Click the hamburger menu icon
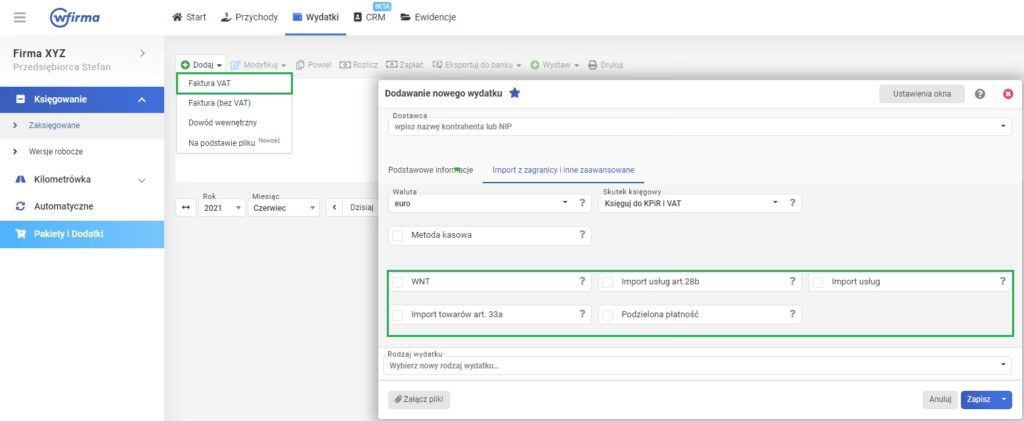The width and height of the screenshot is (1024, 421). (x=20, y=17)
